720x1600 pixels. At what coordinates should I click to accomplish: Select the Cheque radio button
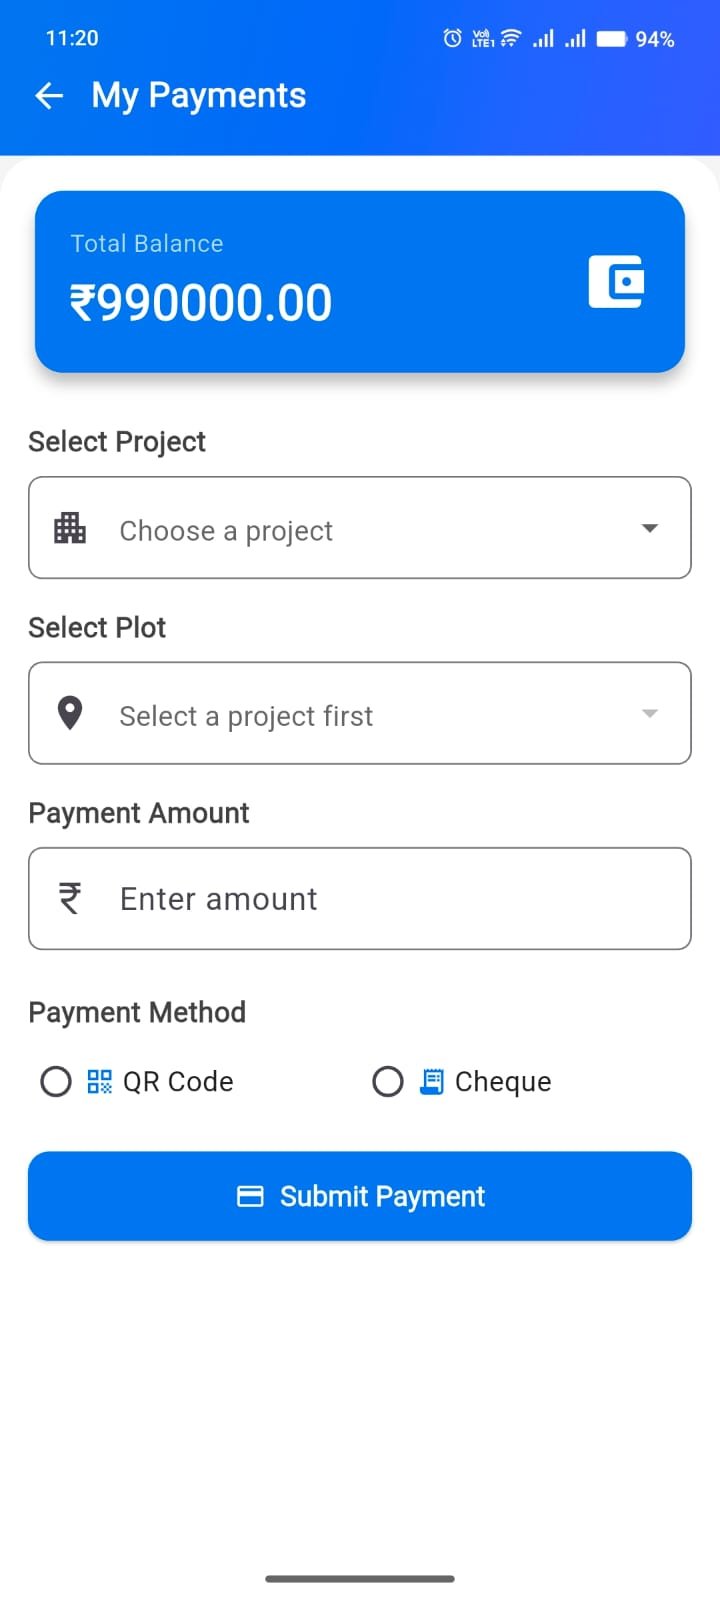coord(388,1081)
